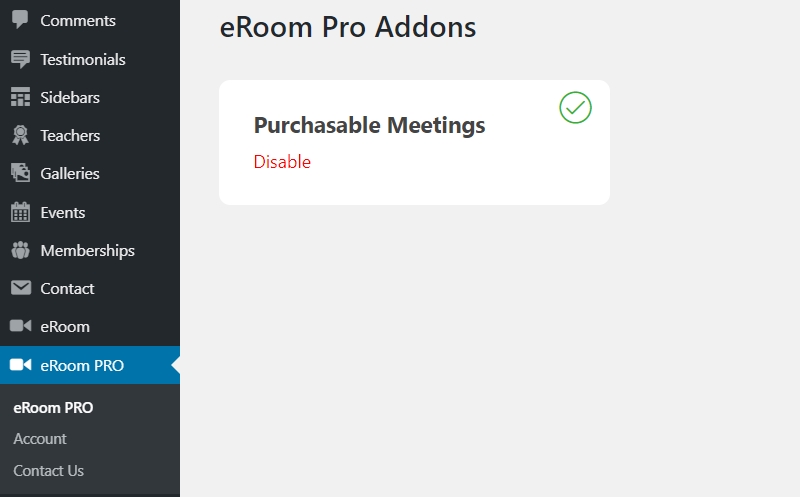Click the Purchasable Meetings card title
This screenshot has width=800, height=497.
[369, 126]
